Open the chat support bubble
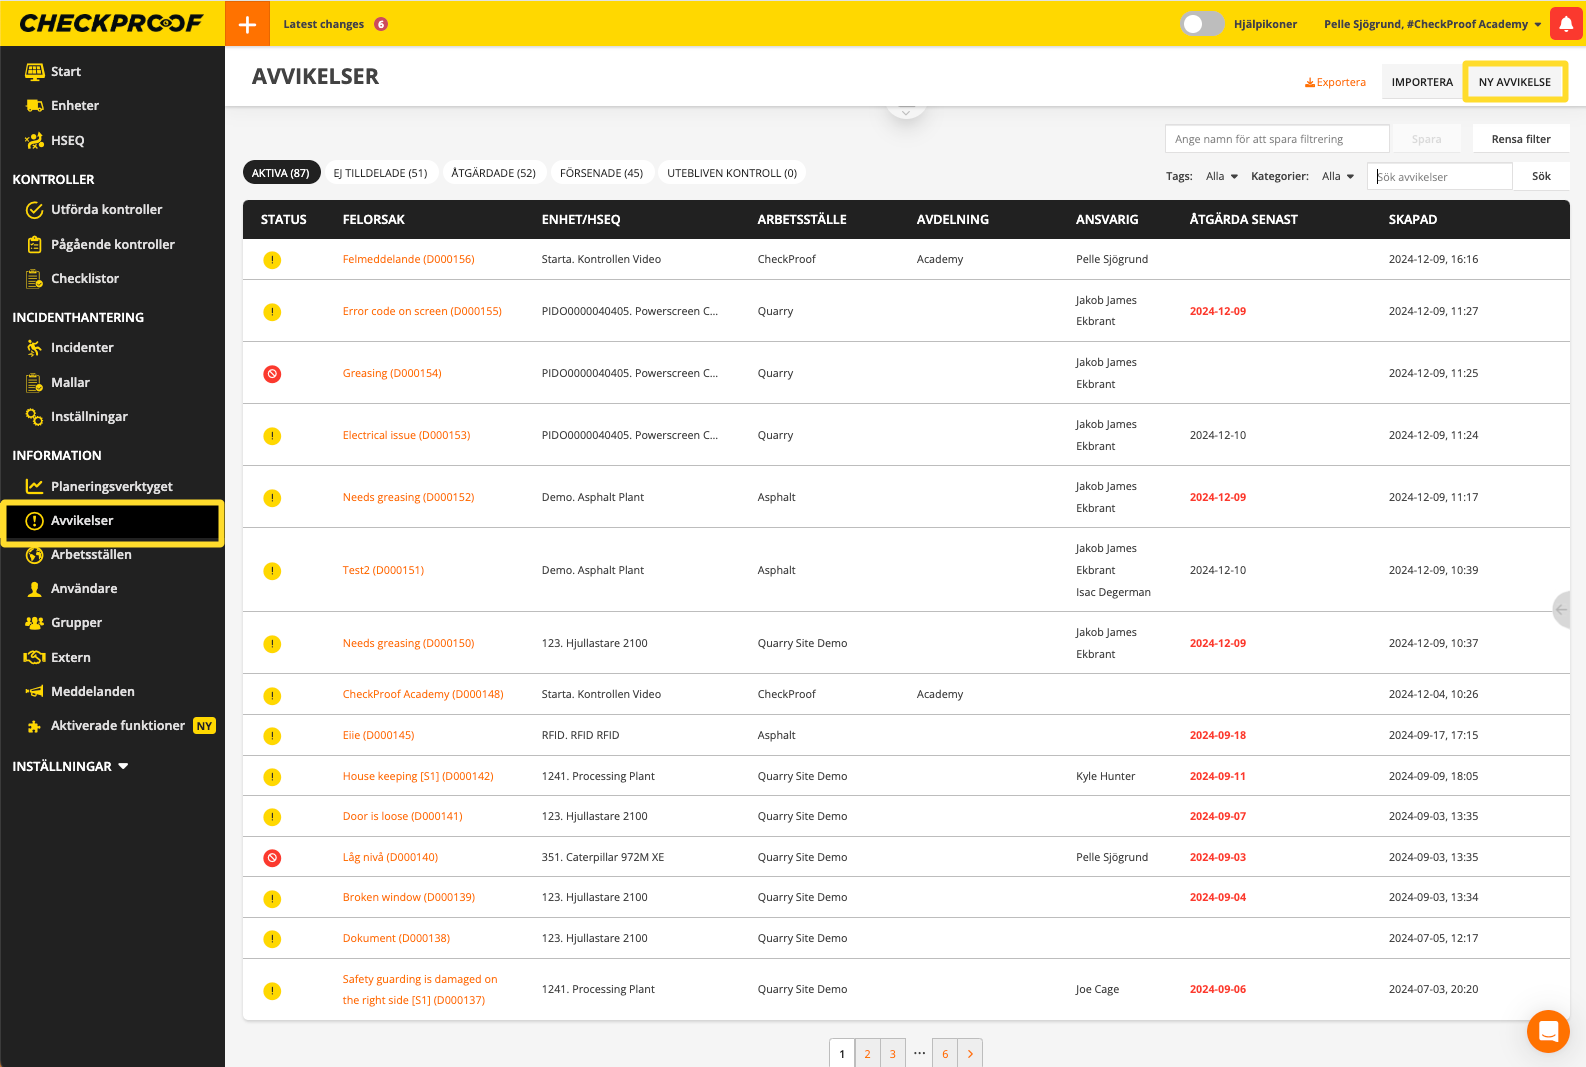Image resolution: width=1586 pixels, height=1067 pixels. click(1547, 1031)
